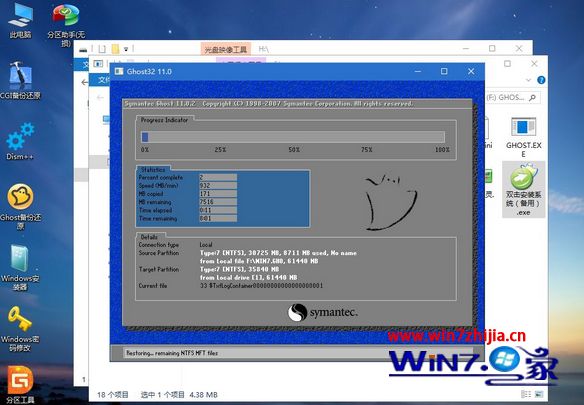Click the search box showing (F:) GHOS...
584x405 pixels.
[513, 98]
